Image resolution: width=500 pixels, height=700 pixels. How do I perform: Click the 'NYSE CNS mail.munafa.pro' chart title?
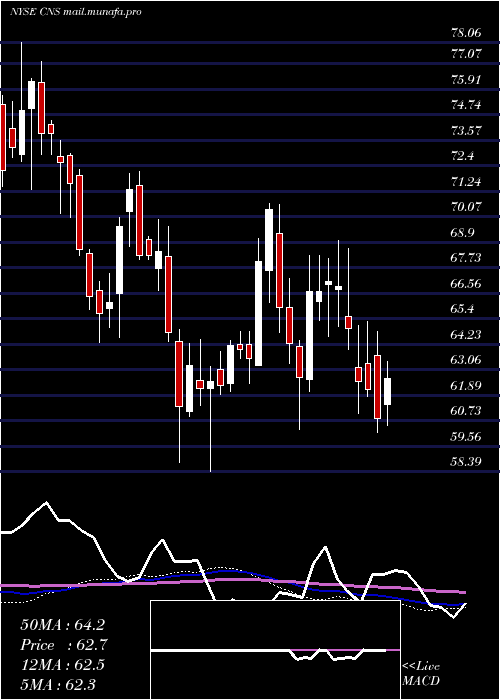[x=75, y=12]
